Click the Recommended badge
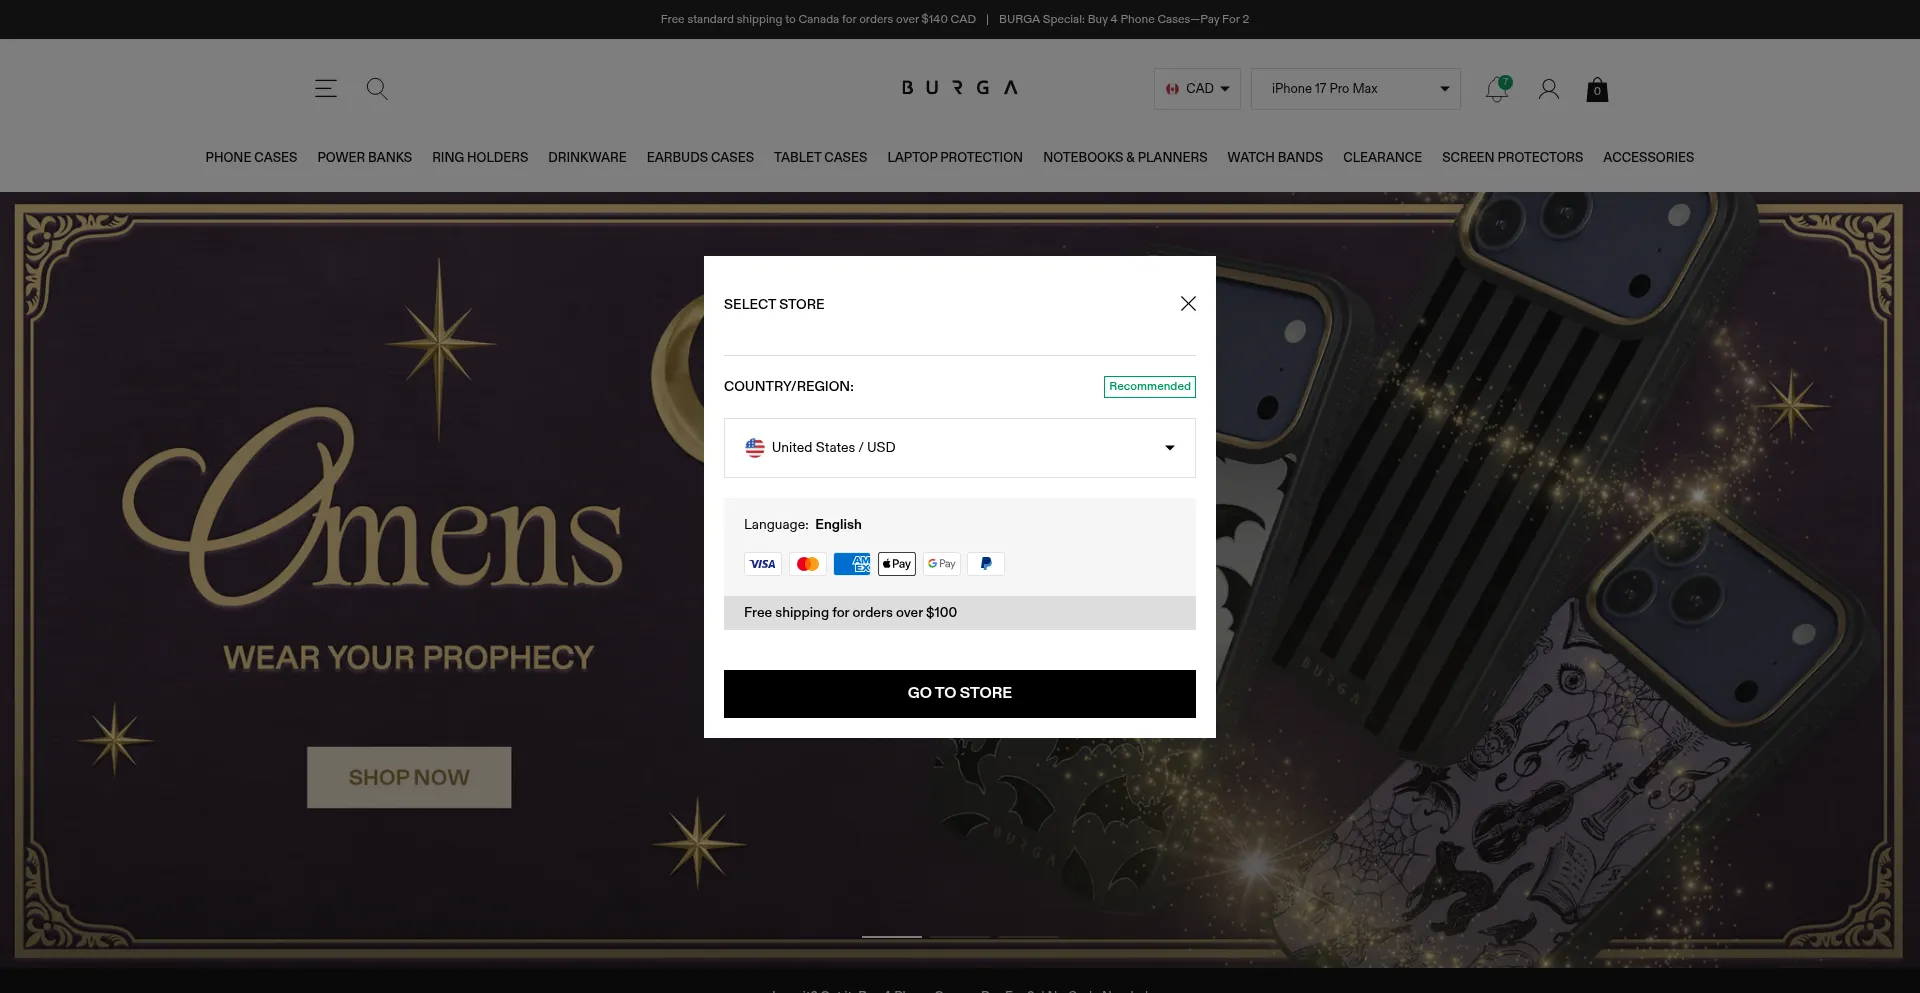 tap(1150, 387)
